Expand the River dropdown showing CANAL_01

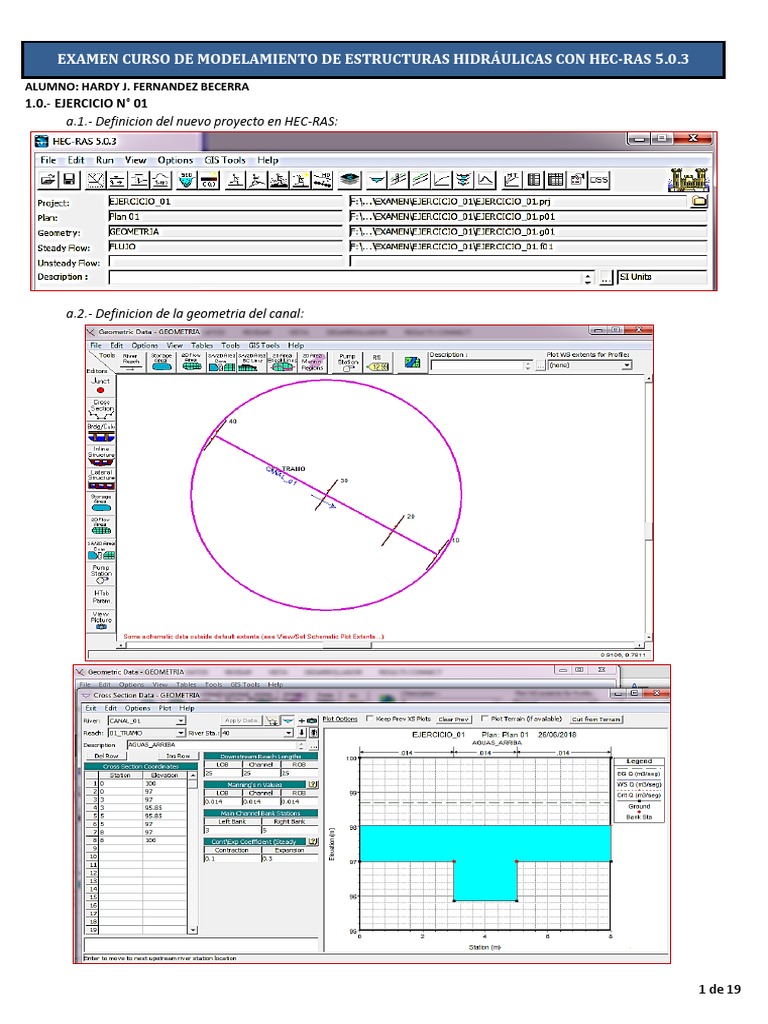(180, 721)
